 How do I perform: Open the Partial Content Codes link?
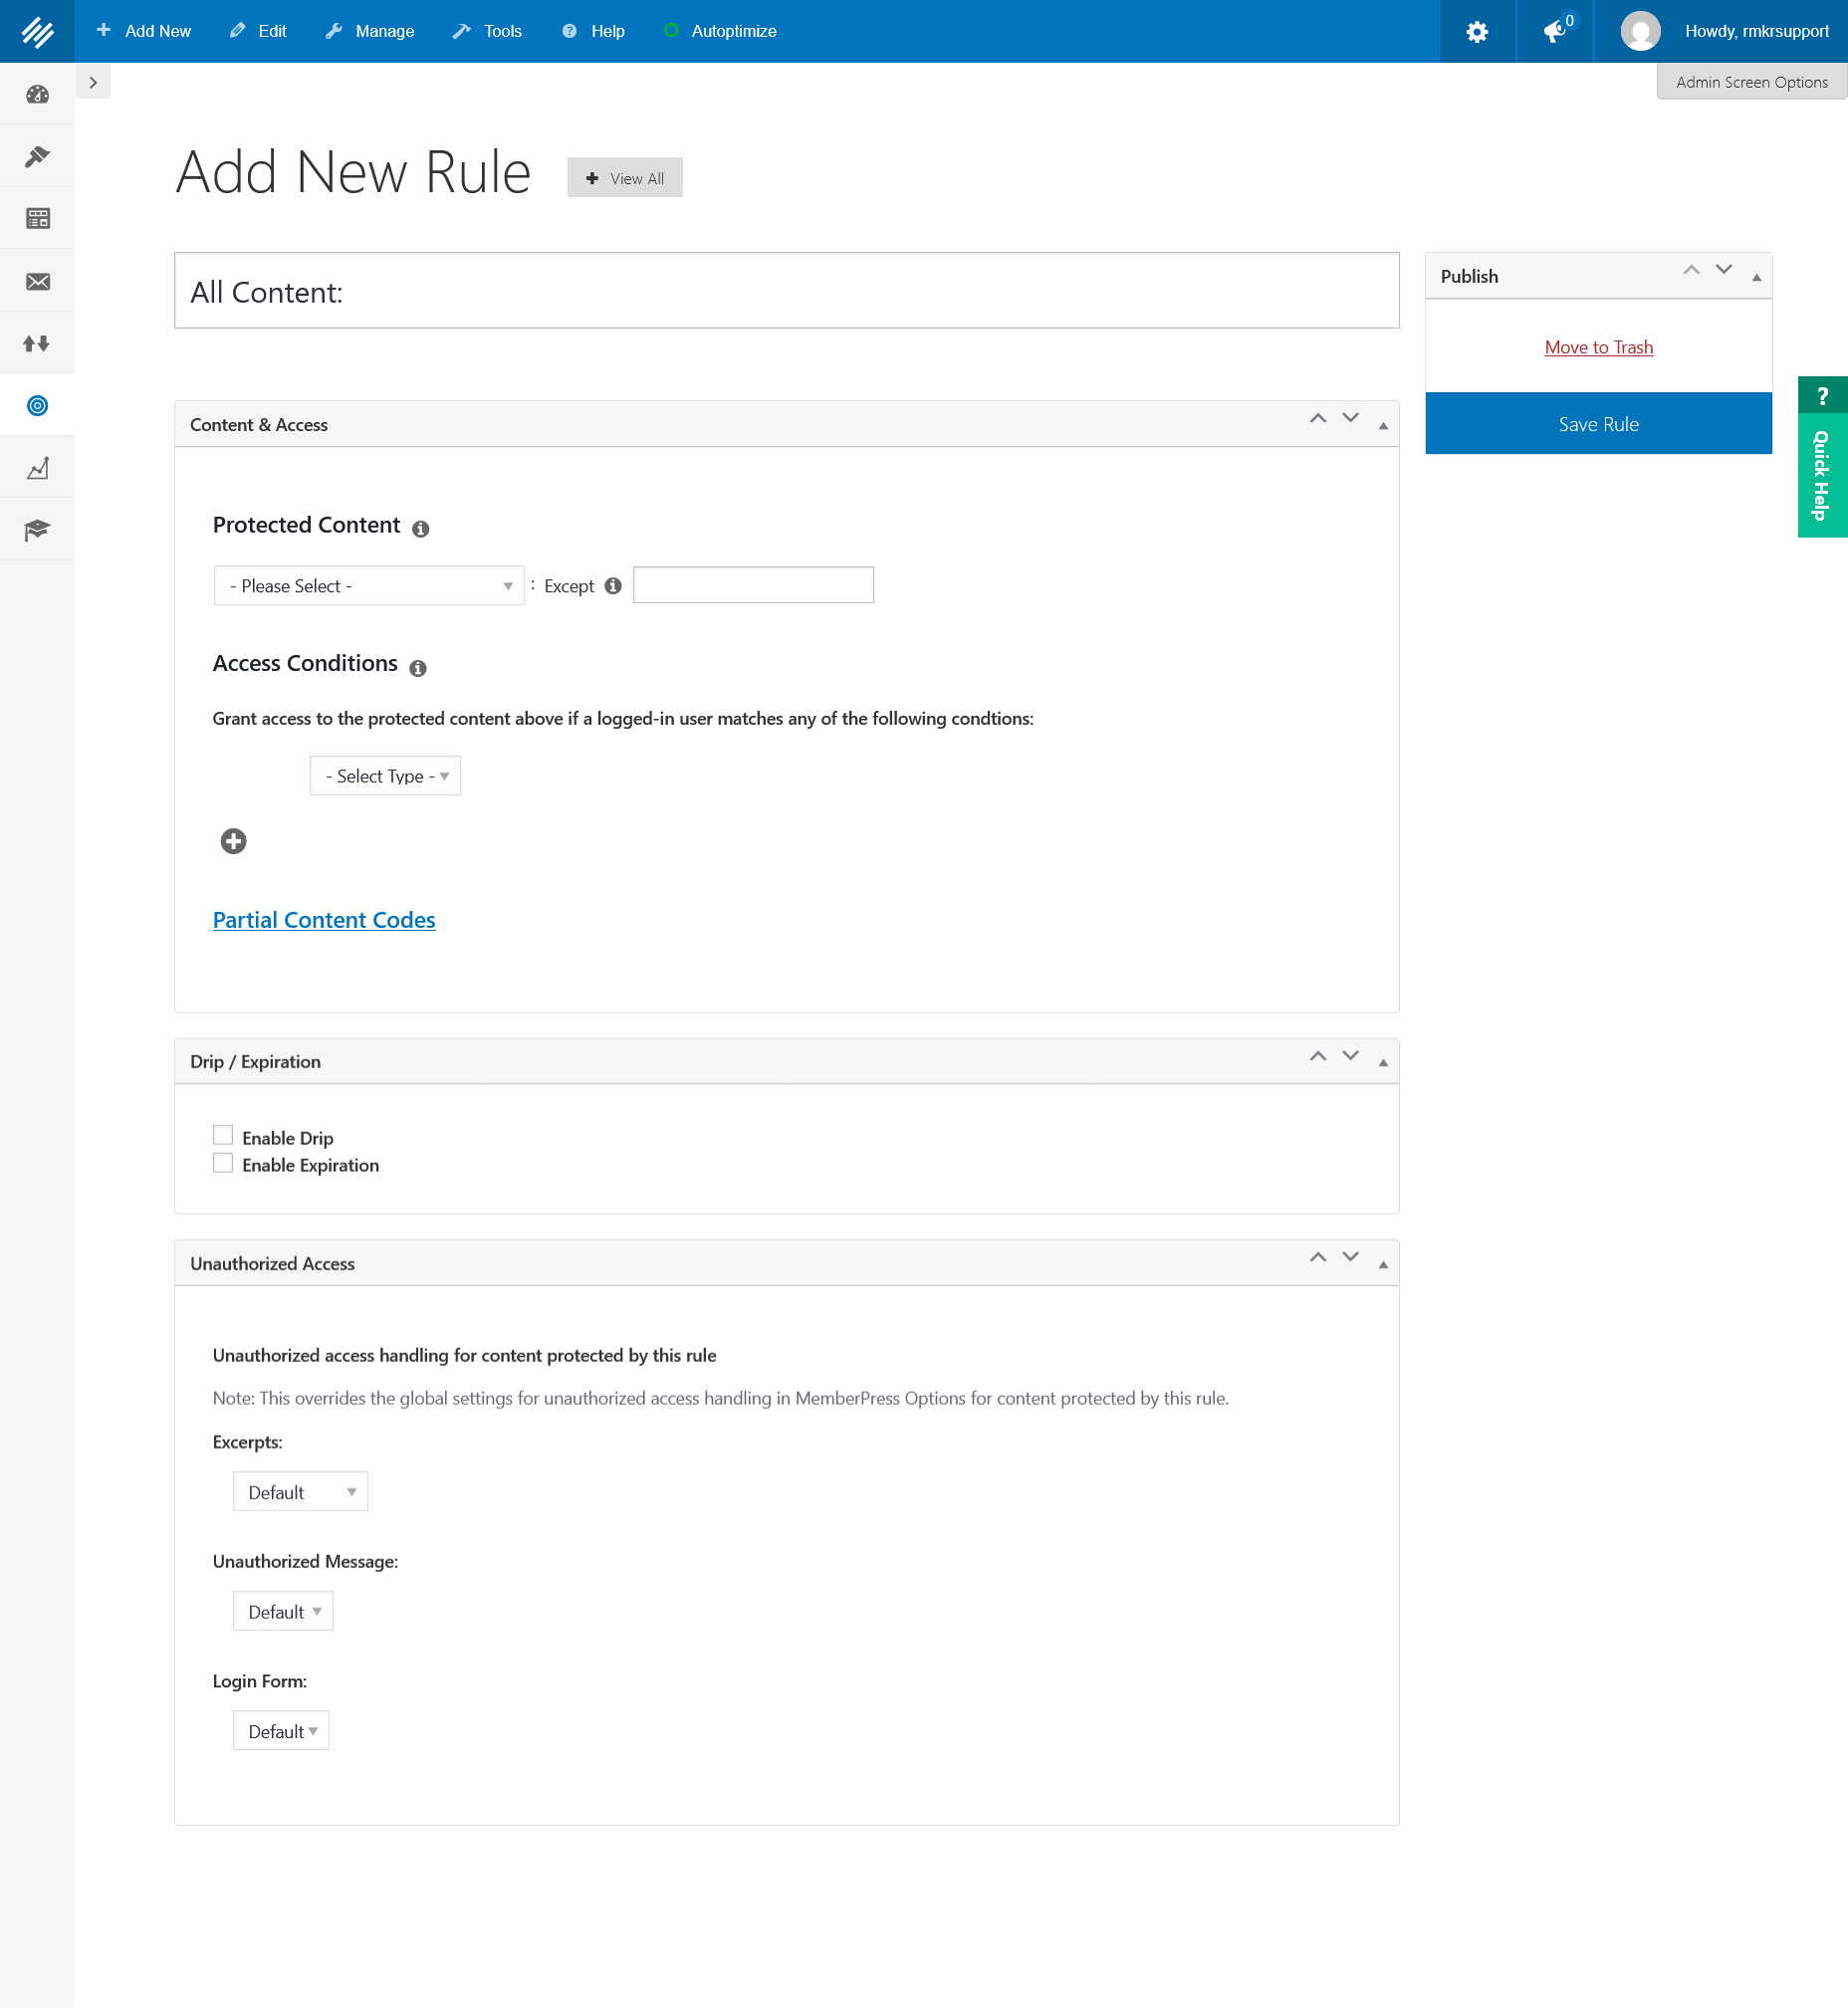[324, 920]
